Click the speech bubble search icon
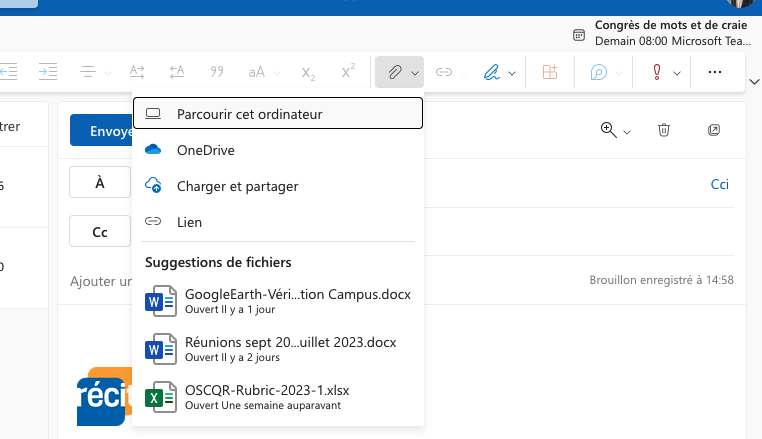Image resolution: width=762 pixels, height=439 pixels. pos(598,72)
